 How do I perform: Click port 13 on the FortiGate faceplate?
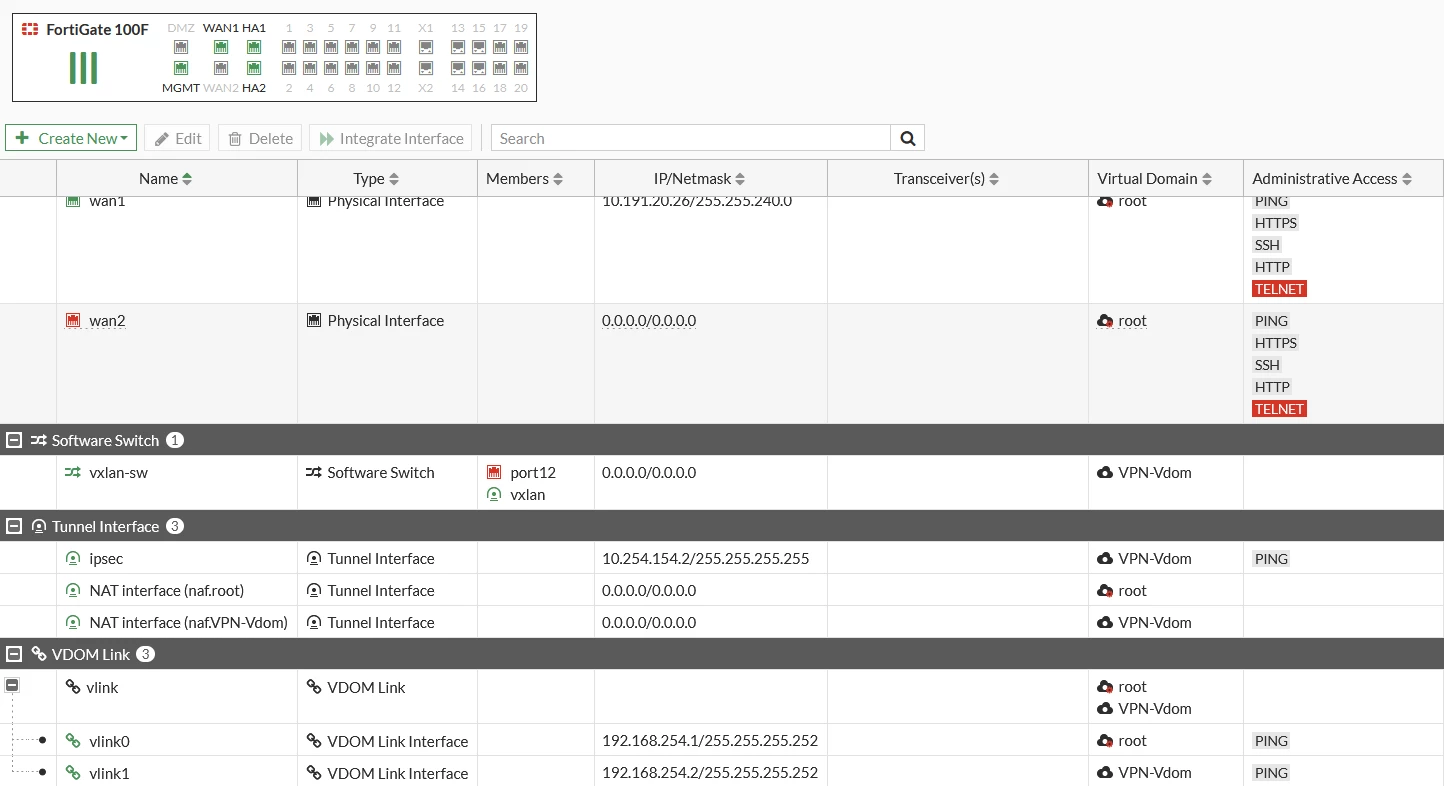click(x=458, y=47)
